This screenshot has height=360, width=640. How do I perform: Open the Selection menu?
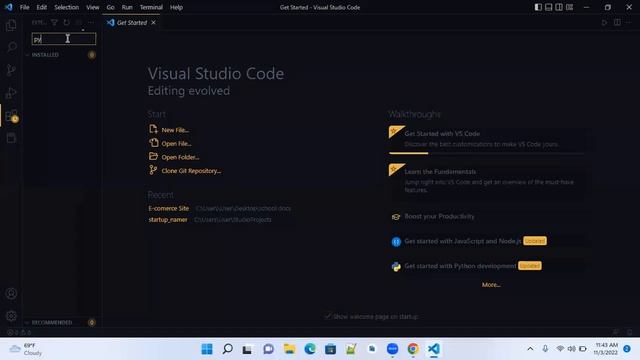click(x=67, y=7)
